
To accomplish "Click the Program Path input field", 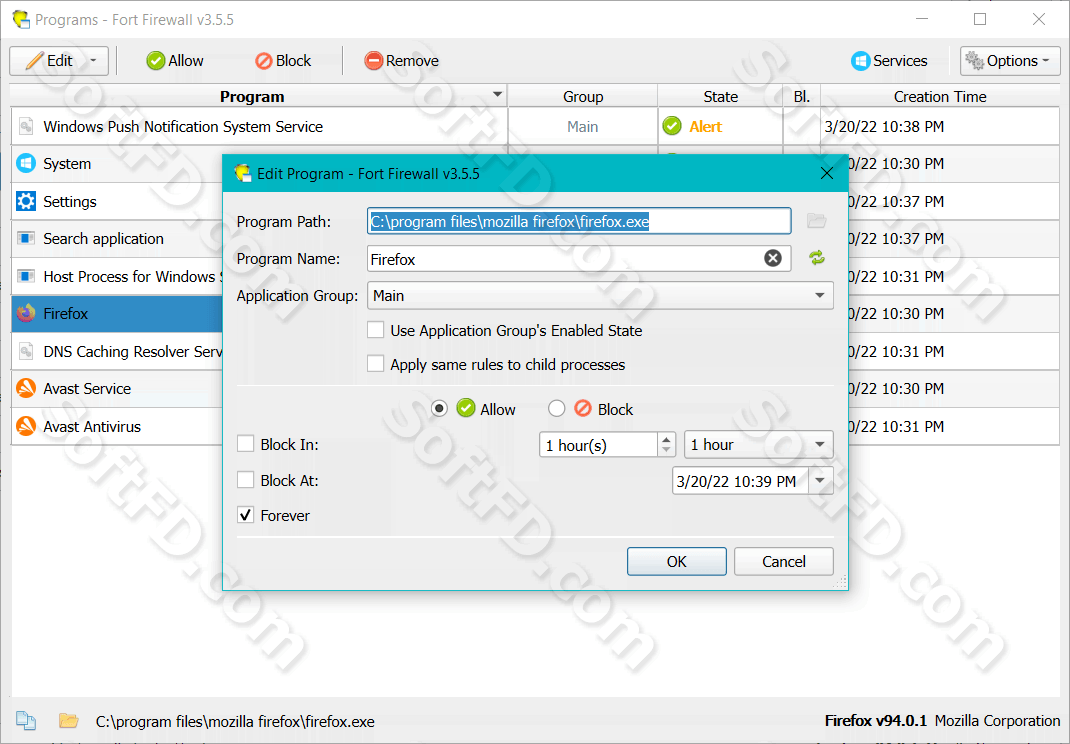I will point(579,221).
